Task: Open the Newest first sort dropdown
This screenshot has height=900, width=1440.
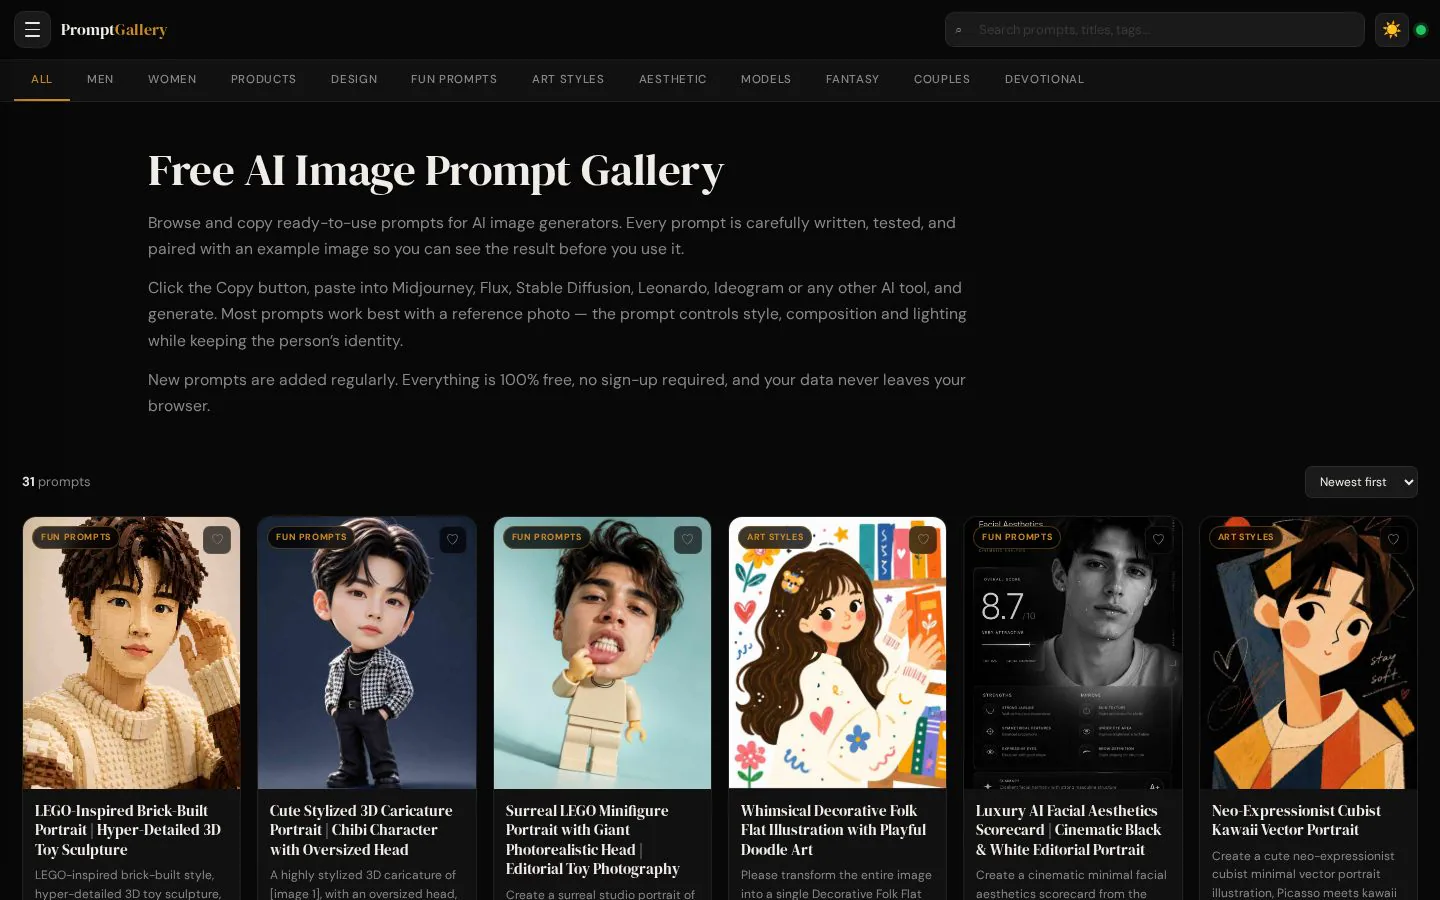Action: tap(1361, 482)
